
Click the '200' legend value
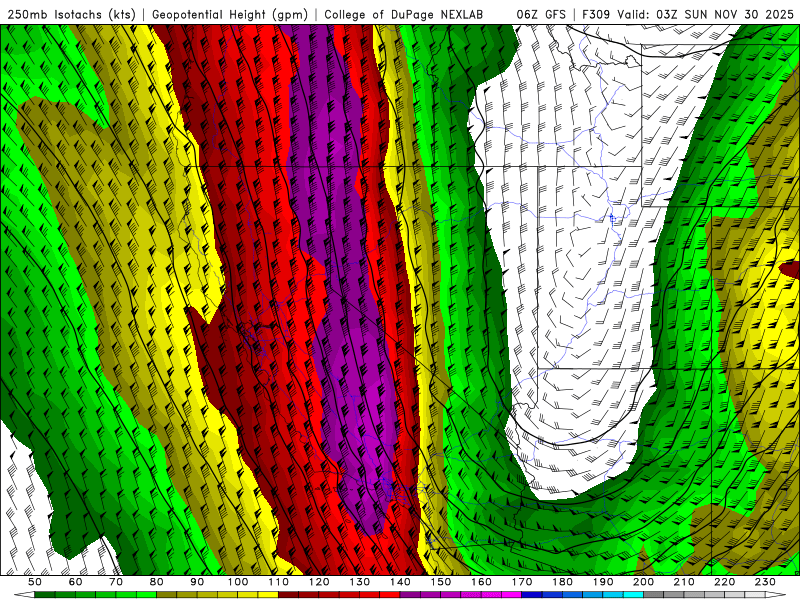coord(643,582)
